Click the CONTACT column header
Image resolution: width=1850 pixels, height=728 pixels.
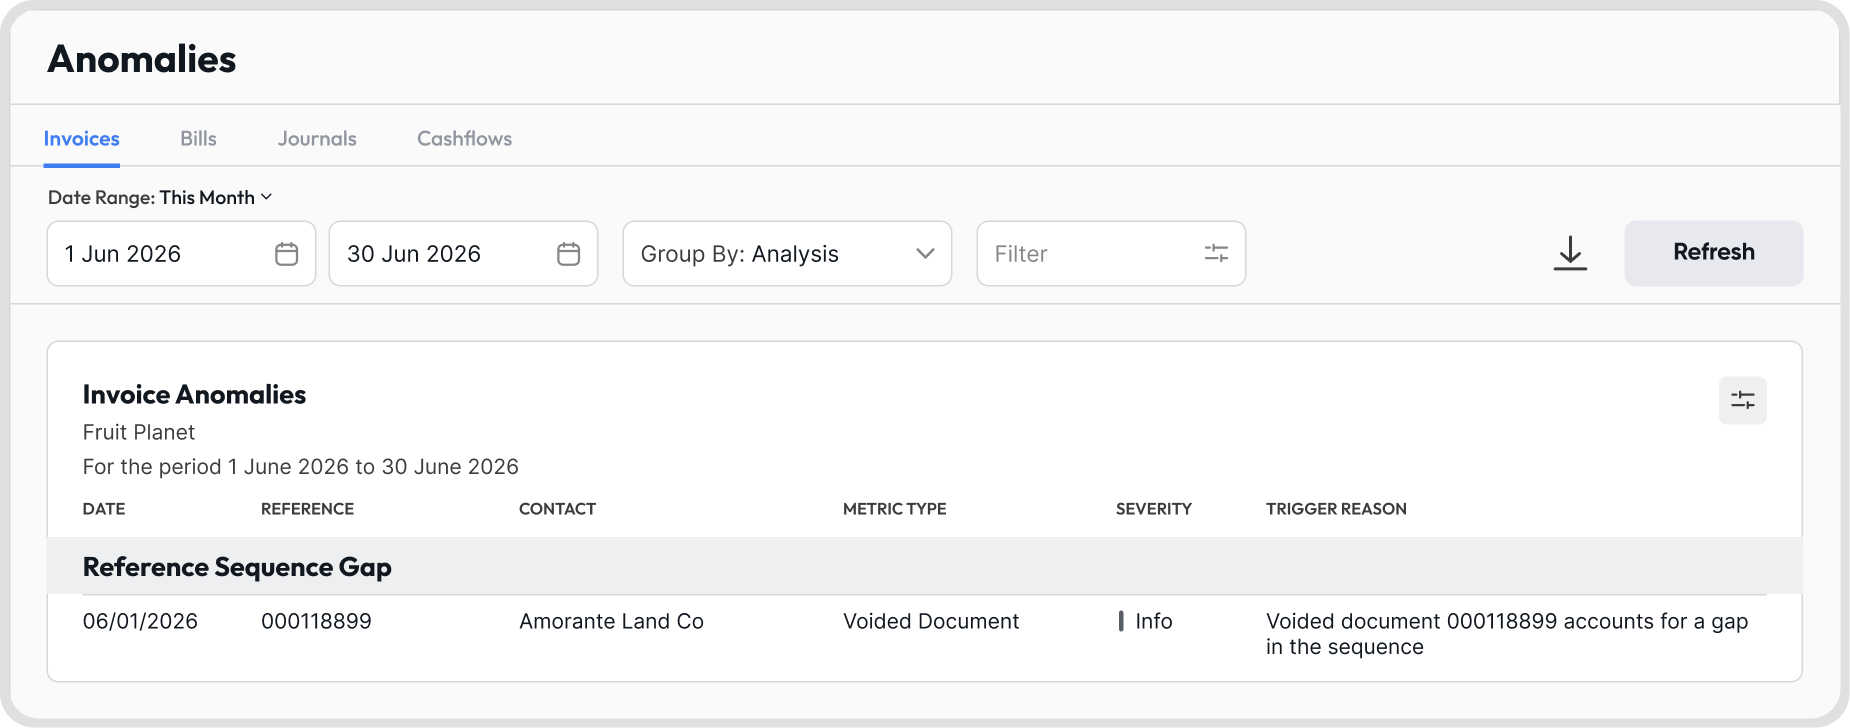[x=557, y=509]
